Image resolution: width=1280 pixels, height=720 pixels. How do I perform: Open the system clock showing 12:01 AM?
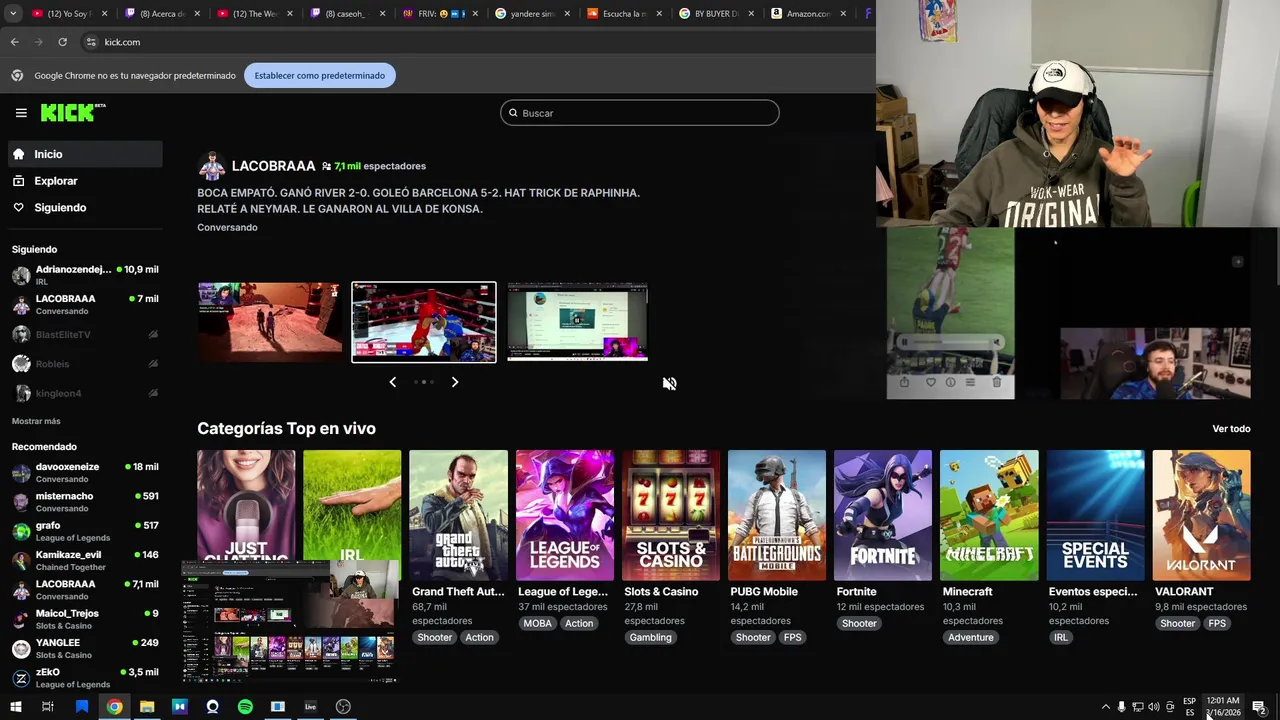[1223, 707]
